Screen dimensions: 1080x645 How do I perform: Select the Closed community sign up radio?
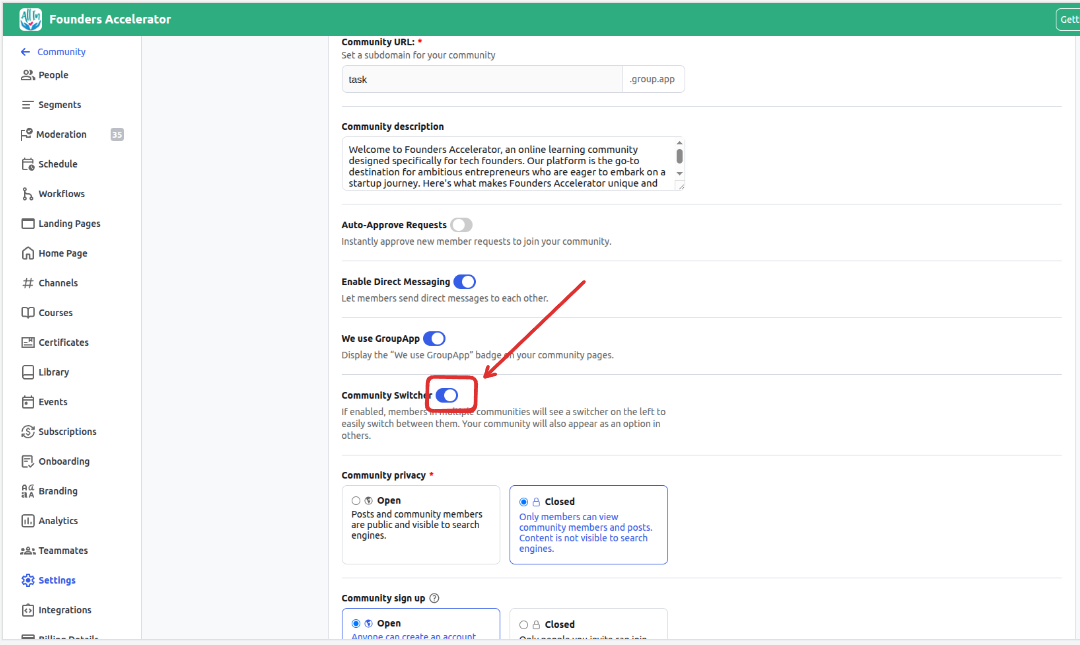[523, 624]
